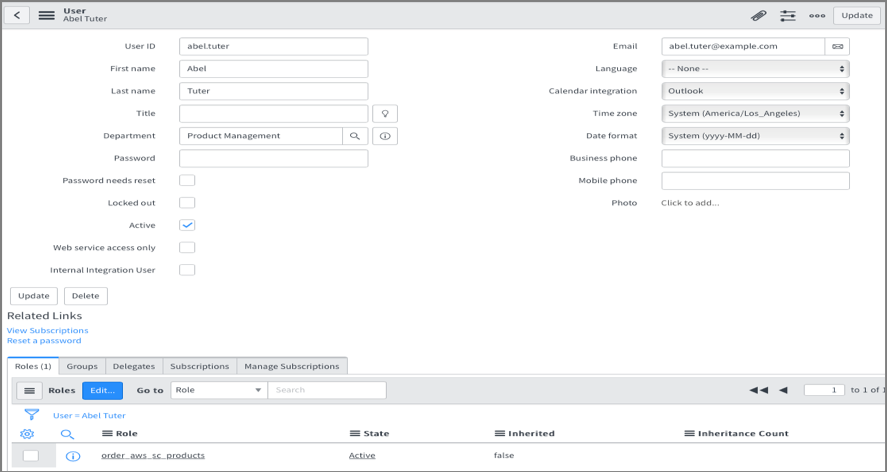Toggle column search magnifier icon

coord(67,434)
